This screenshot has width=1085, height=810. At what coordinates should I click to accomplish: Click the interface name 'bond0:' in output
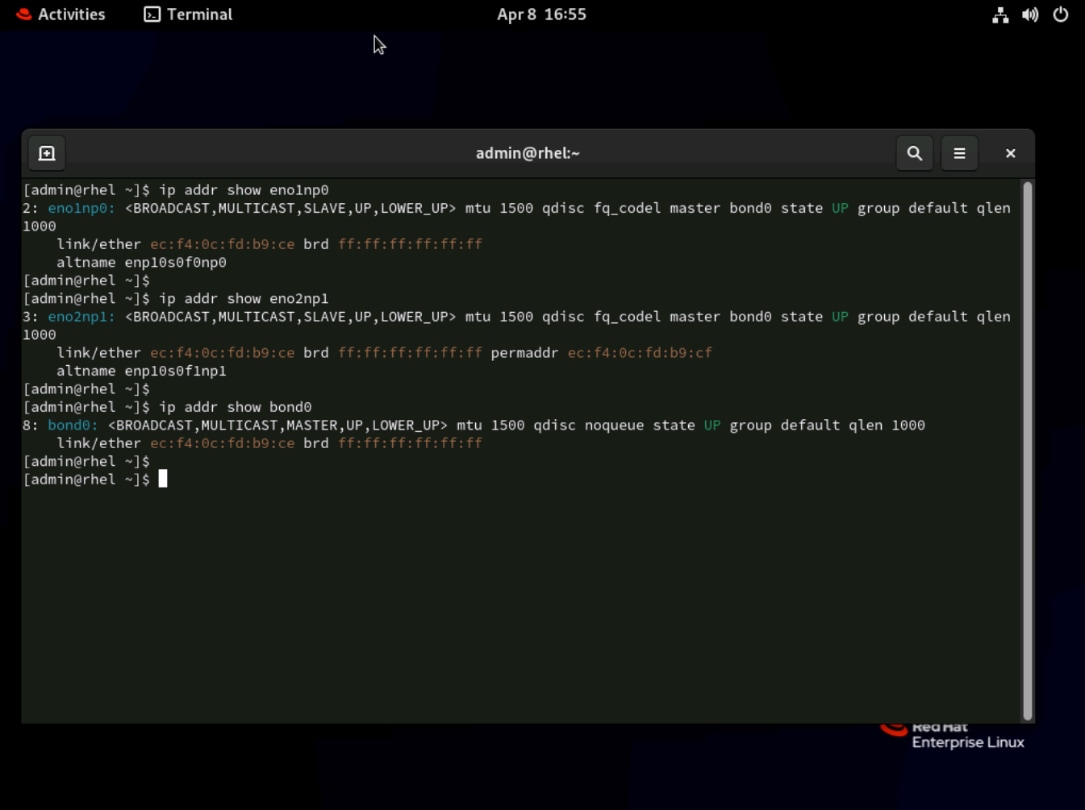(73, 425)
